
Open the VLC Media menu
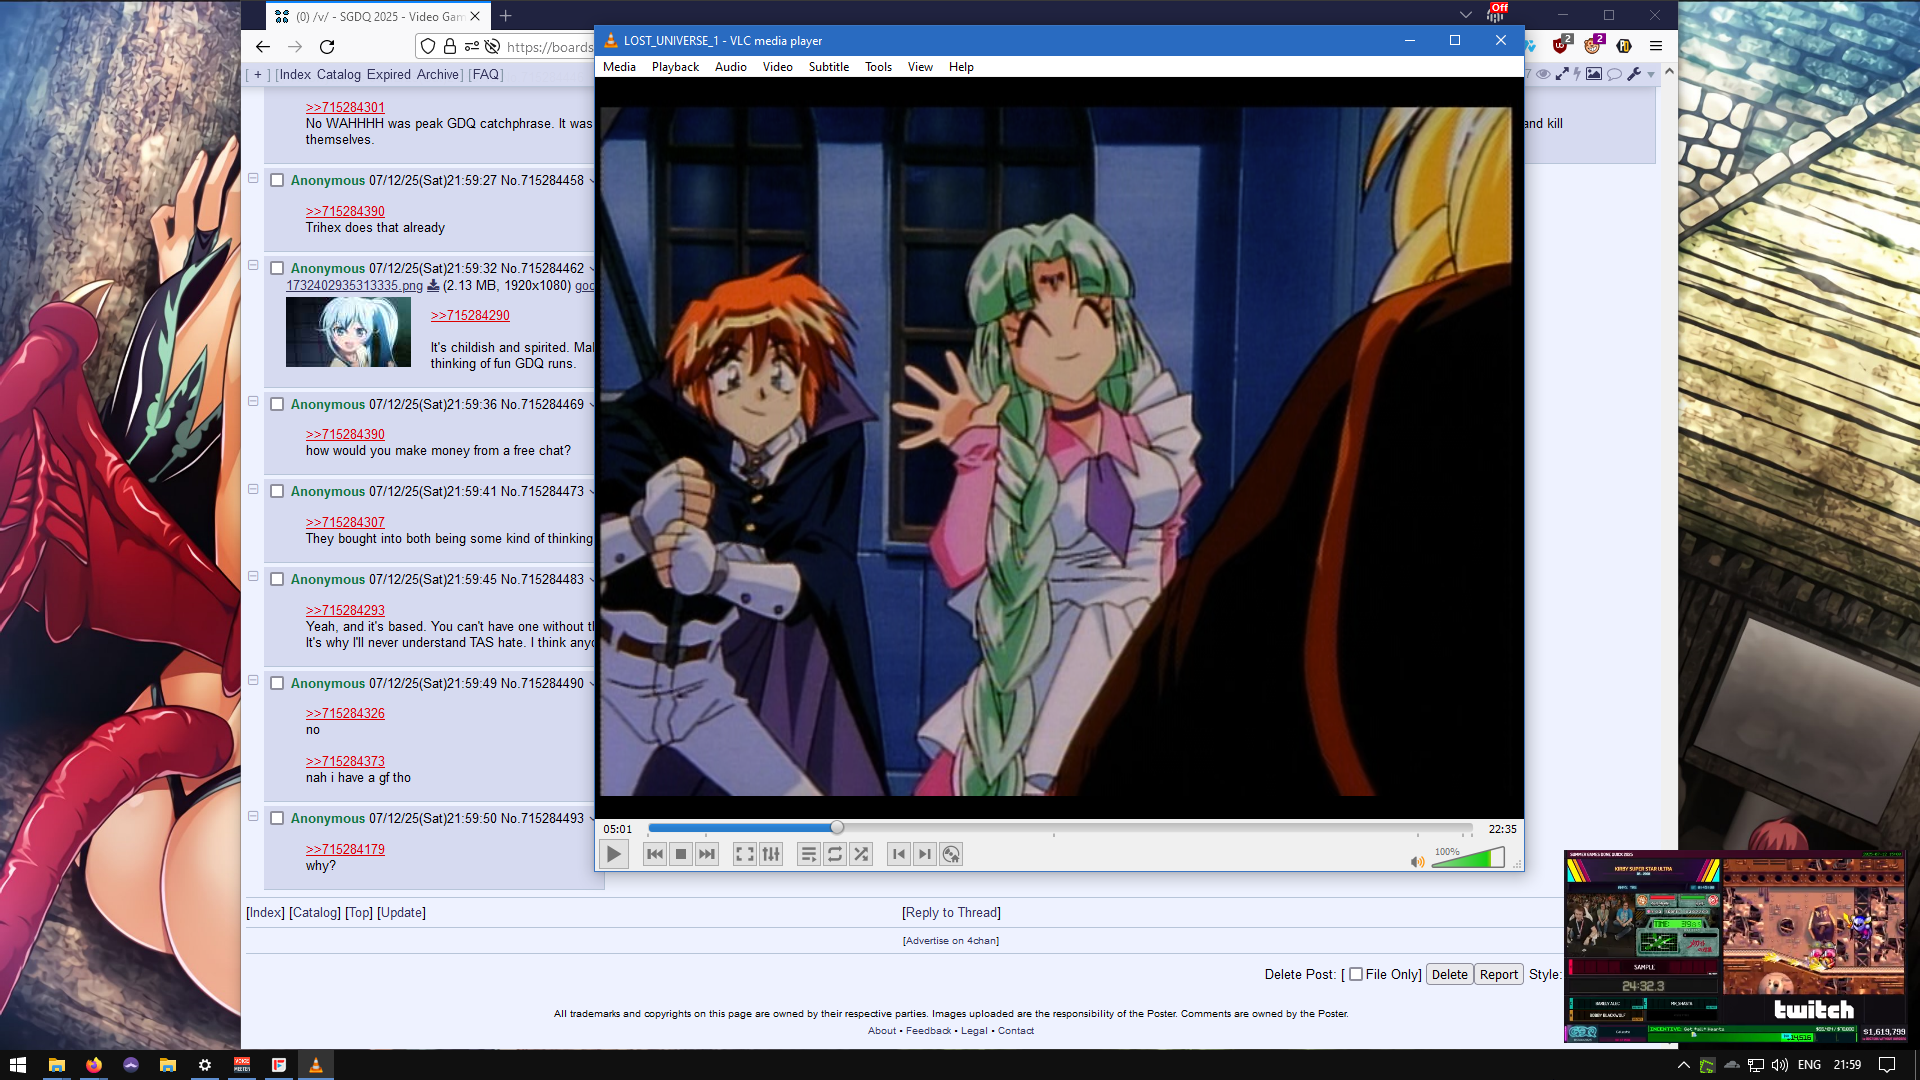[x=619, y=67]
